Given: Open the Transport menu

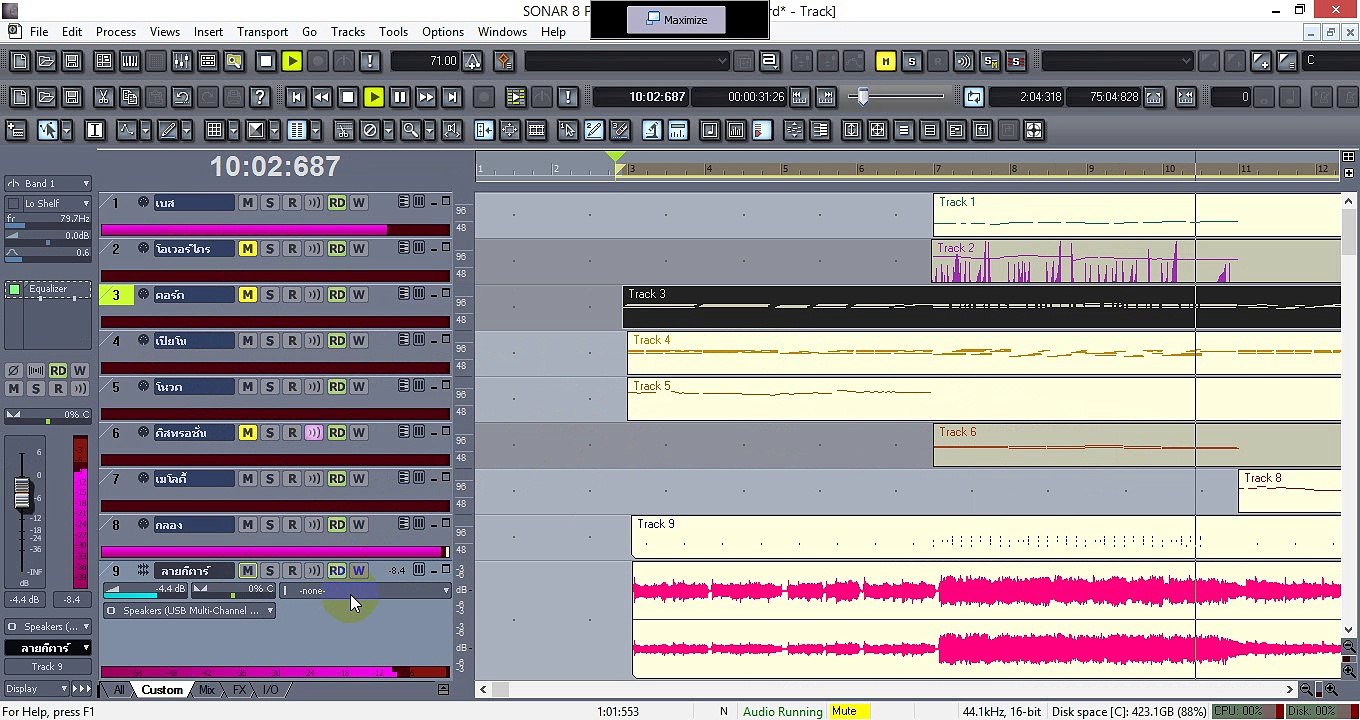Looking at the screenshot, I should tap(262, 32).
